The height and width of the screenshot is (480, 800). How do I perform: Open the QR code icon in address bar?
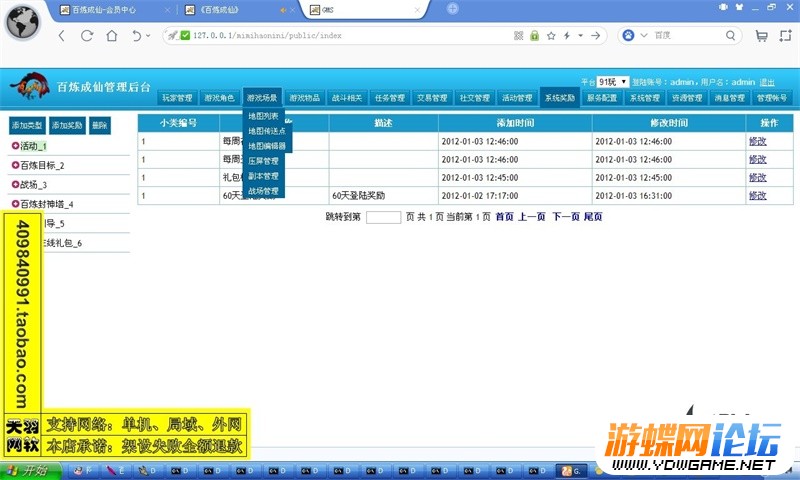tap(518, 36)
